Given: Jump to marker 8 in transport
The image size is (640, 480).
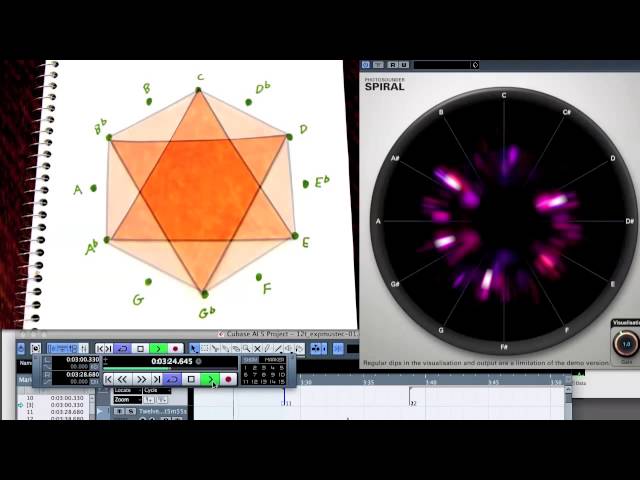Looking at the screenshot, I should [263, 375].
